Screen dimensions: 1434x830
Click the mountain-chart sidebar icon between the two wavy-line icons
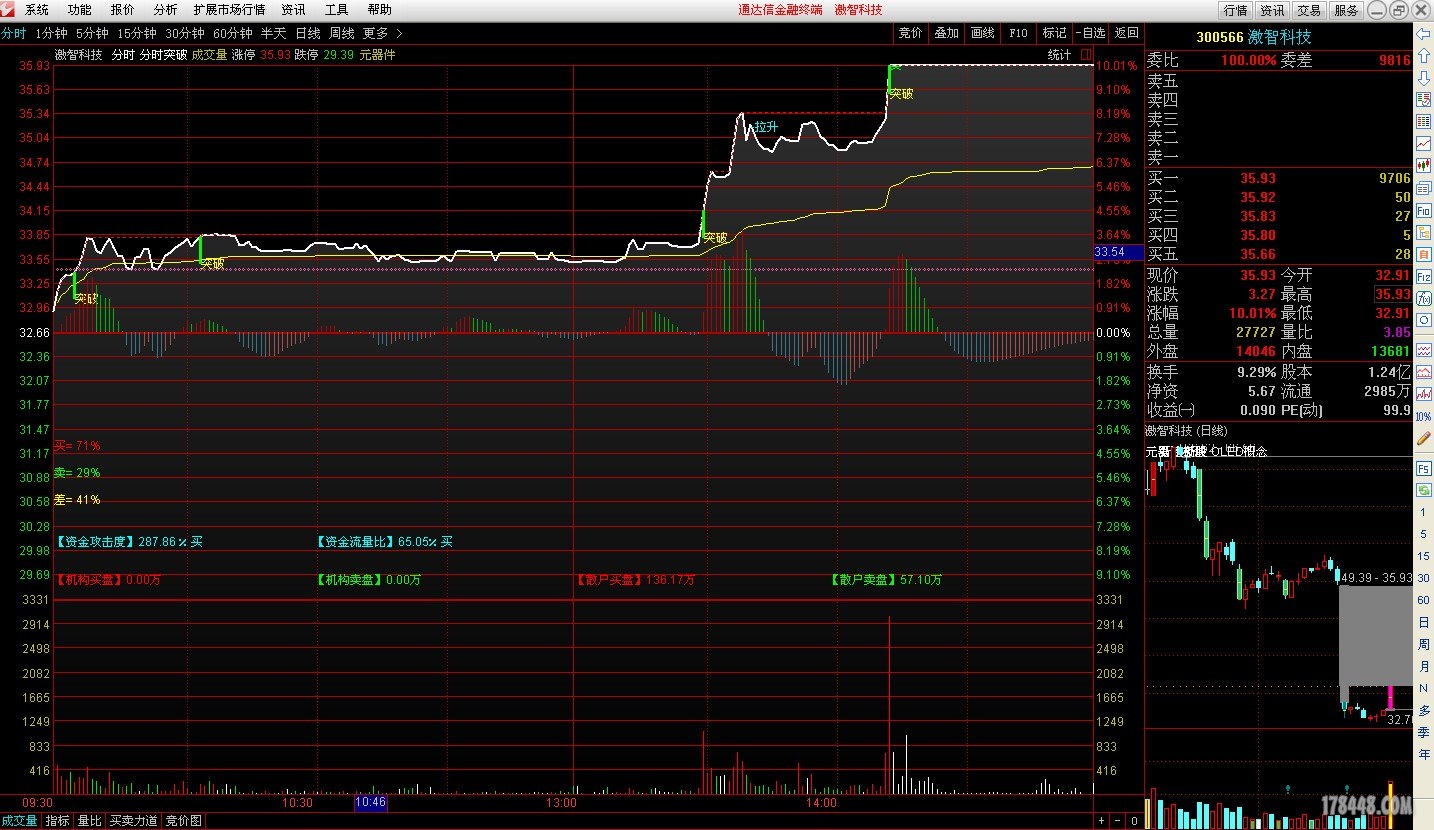point(1422,372)
